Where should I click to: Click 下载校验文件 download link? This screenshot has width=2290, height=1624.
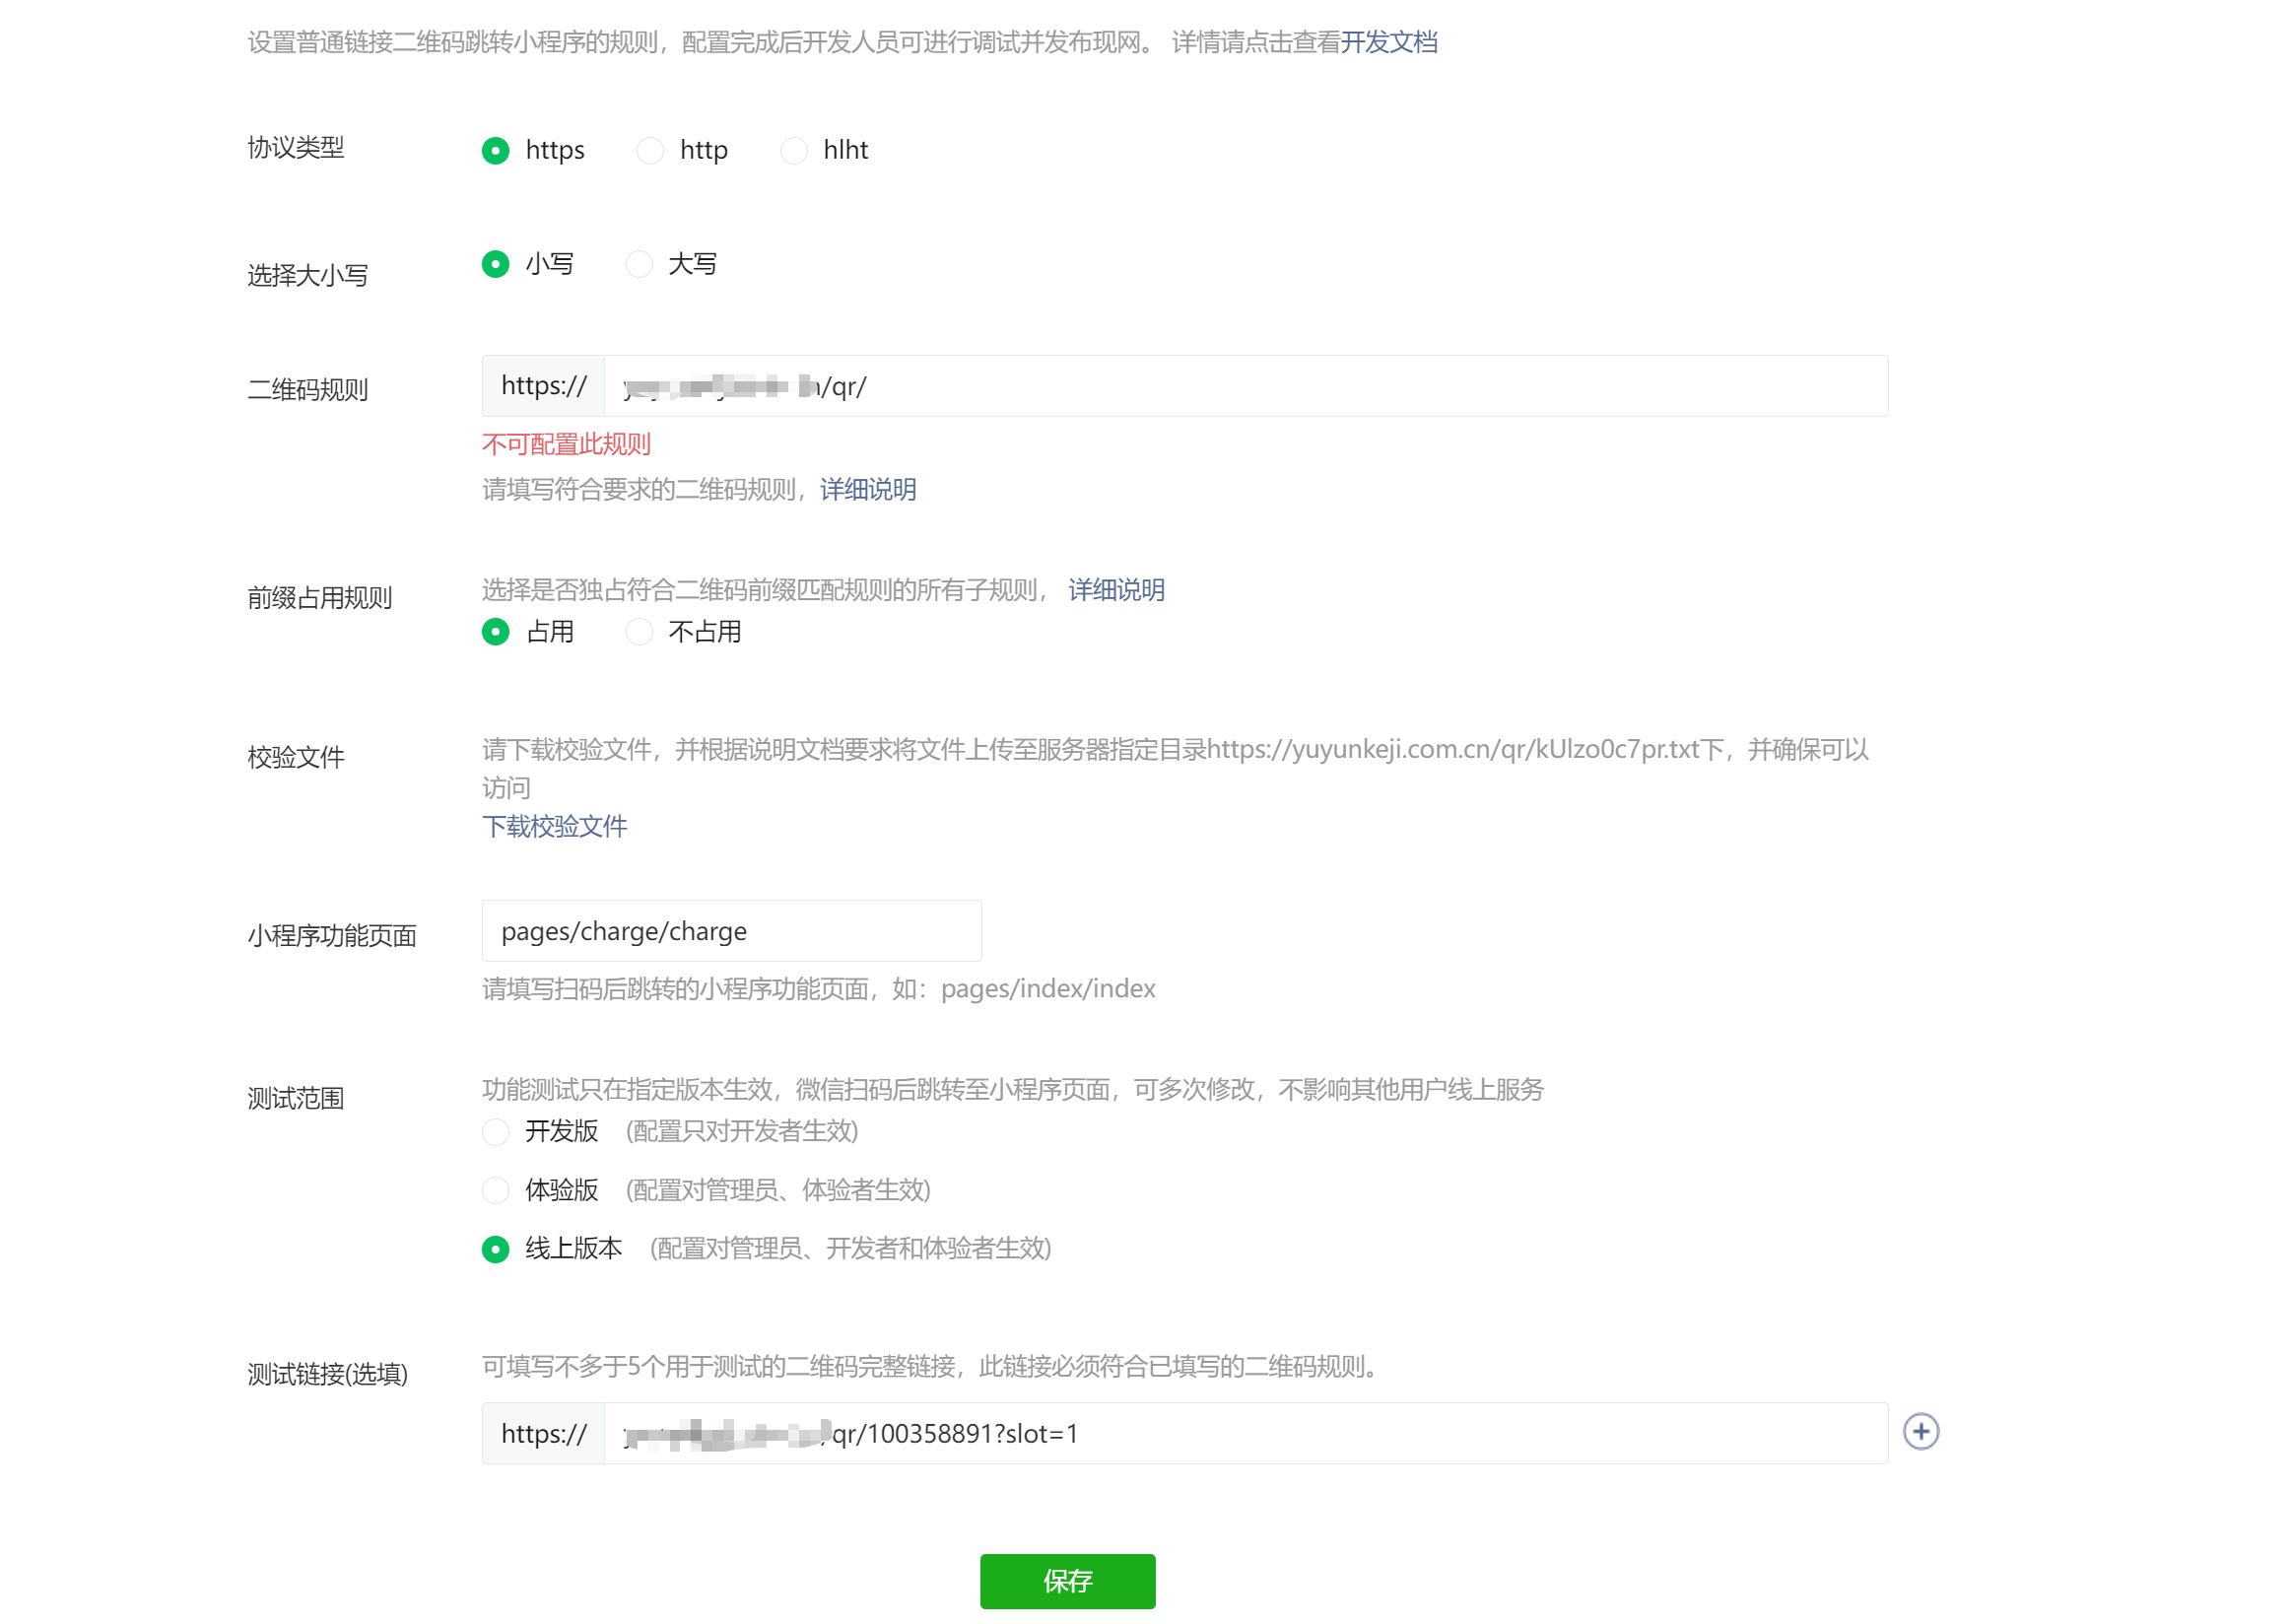pos(555,827)
